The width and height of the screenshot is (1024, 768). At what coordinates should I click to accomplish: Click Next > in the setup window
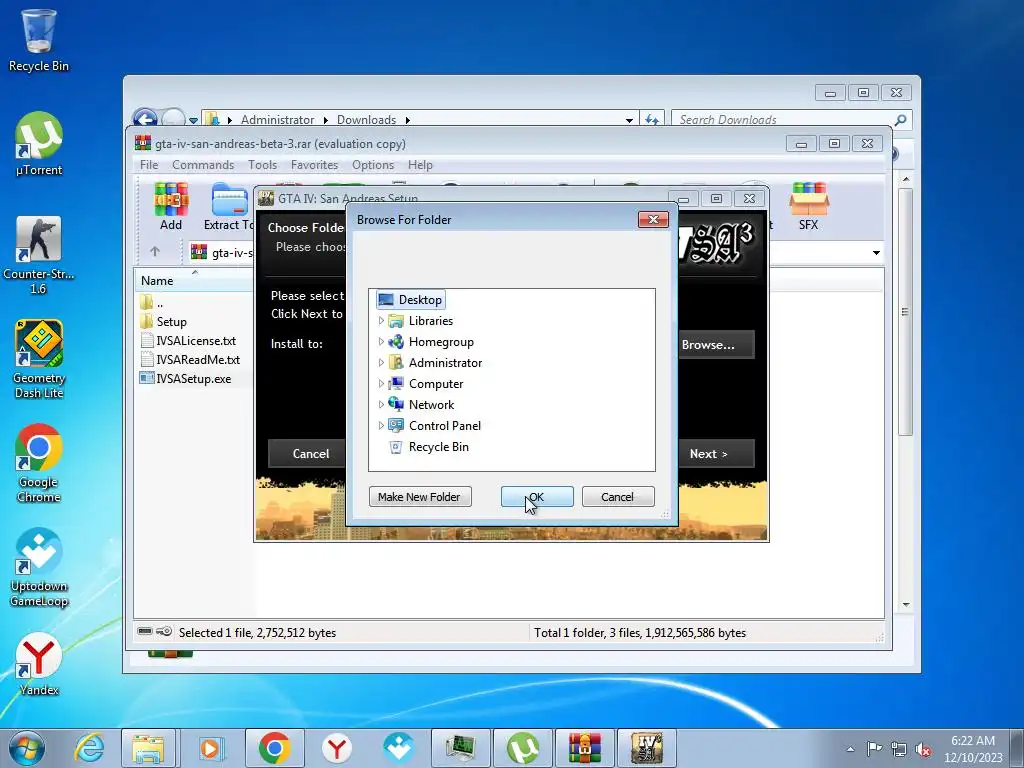coord(716,453)
